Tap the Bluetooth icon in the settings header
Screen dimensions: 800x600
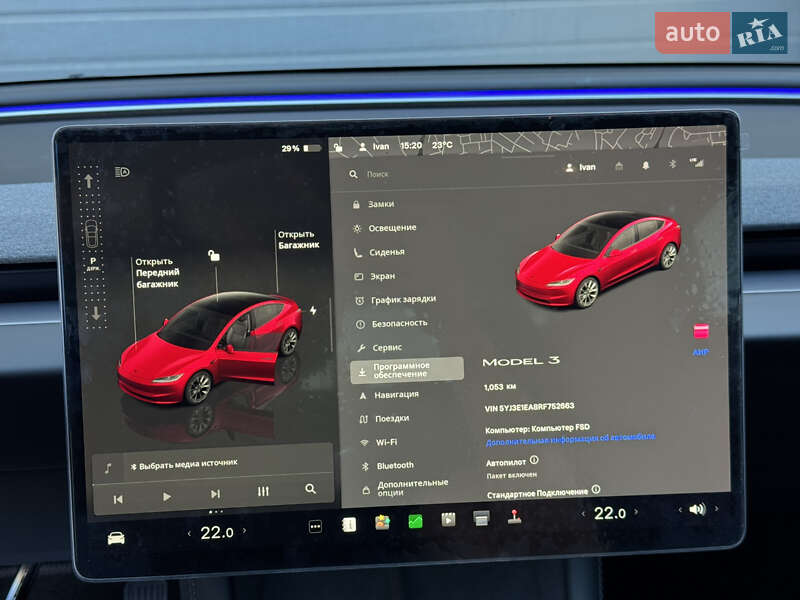(x=672, y=164)
